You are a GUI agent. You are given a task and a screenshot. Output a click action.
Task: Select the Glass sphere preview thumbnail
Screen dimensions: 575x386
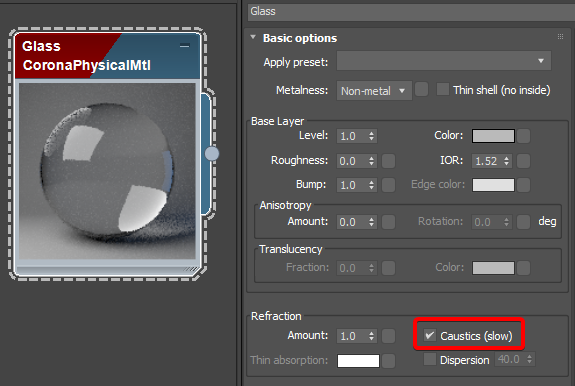click(107, 171)
